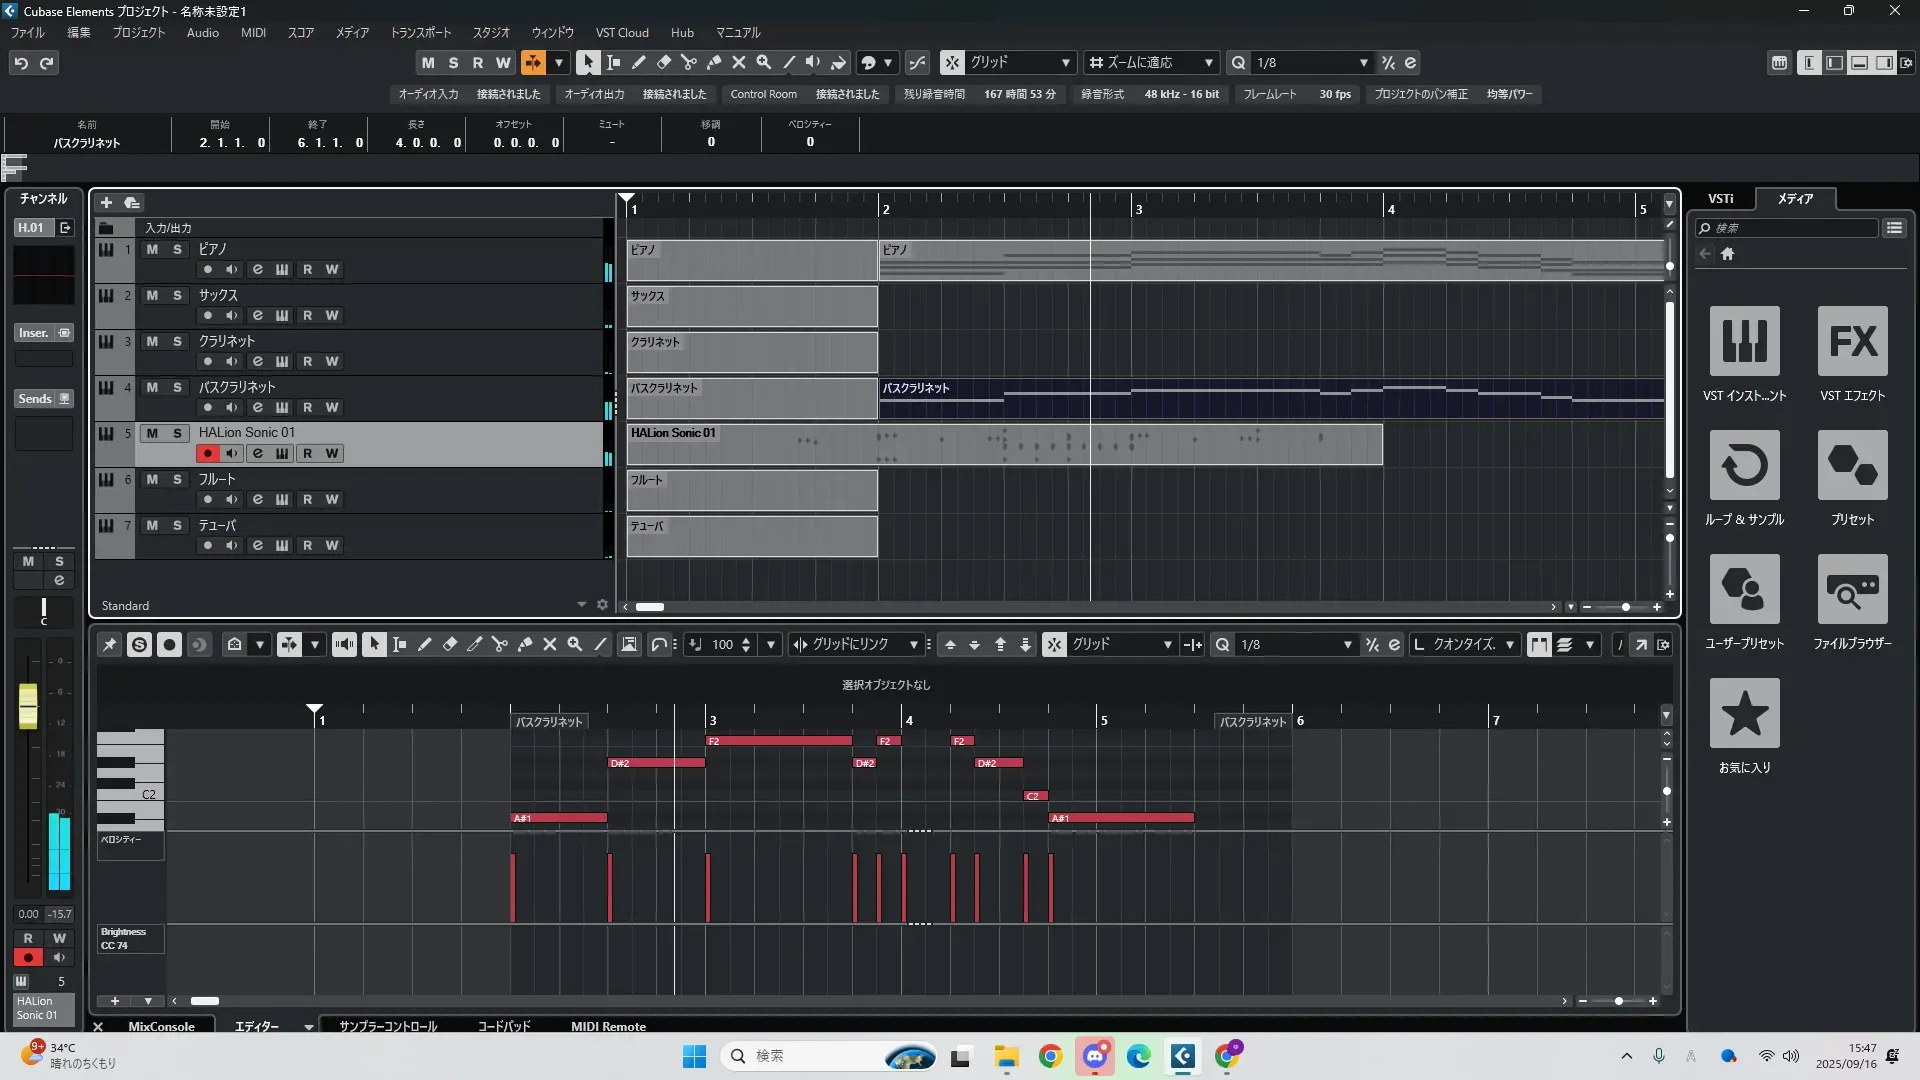Click the Inser. button in channel inspector
The image size is (1920, 1080).
[x=34, y=333]
